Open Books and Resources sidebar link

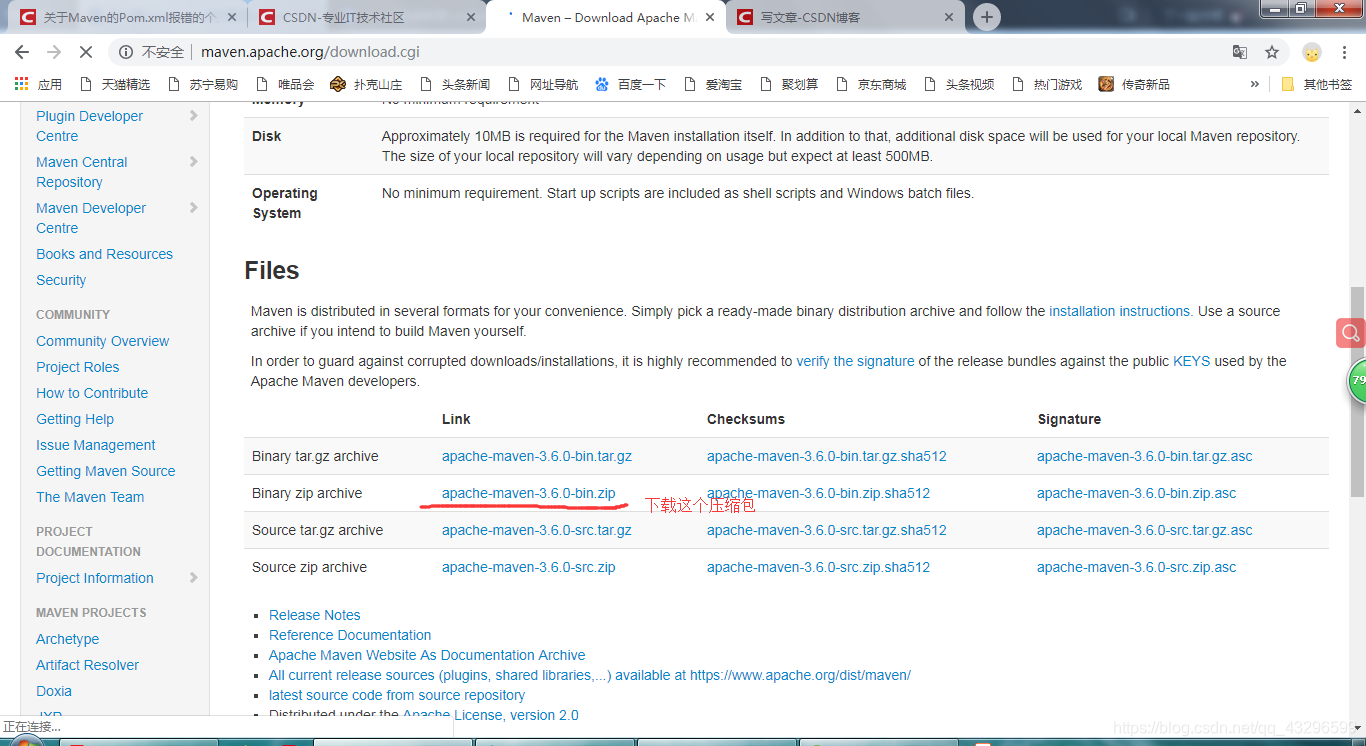(x=104, y=254)
